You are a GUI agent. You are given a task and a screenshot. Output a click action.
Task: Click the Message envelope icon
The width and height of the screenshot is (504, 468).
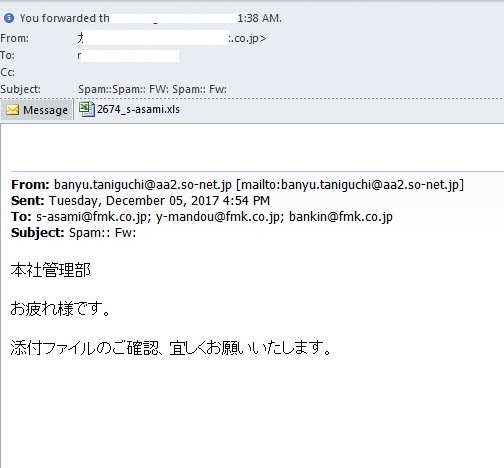coord(12,110)
